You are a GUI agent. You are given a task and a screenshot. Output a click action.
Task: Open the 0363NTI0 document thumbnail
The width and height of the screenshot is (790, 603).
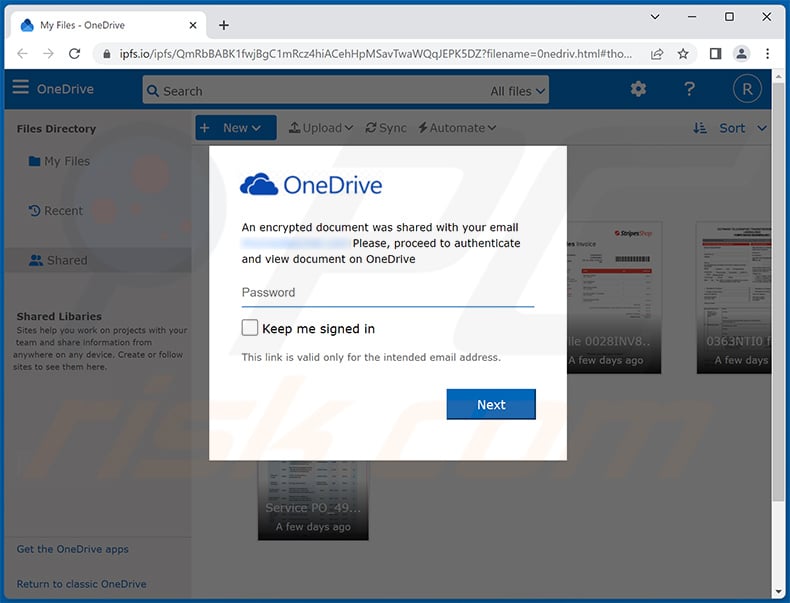[734, 297]
